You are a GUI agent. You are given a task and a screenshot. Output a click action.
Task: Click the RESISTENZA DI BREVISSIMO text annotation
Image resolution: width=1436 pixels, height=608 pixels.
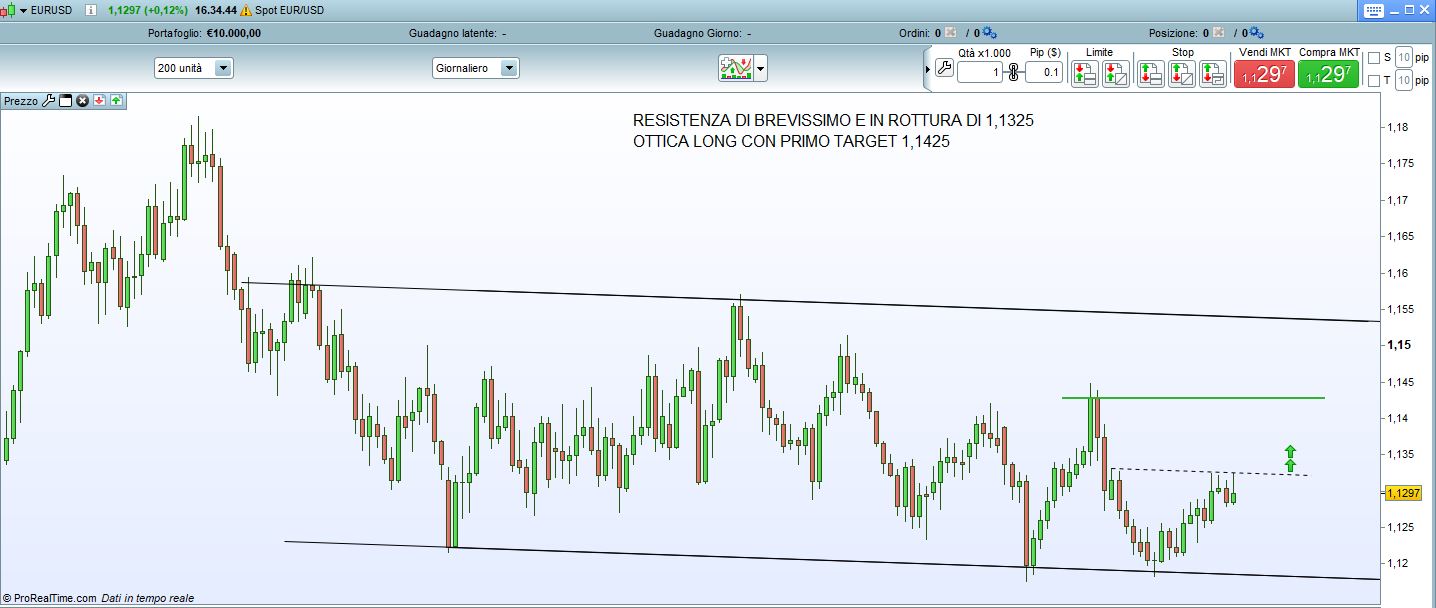[833, 120]
